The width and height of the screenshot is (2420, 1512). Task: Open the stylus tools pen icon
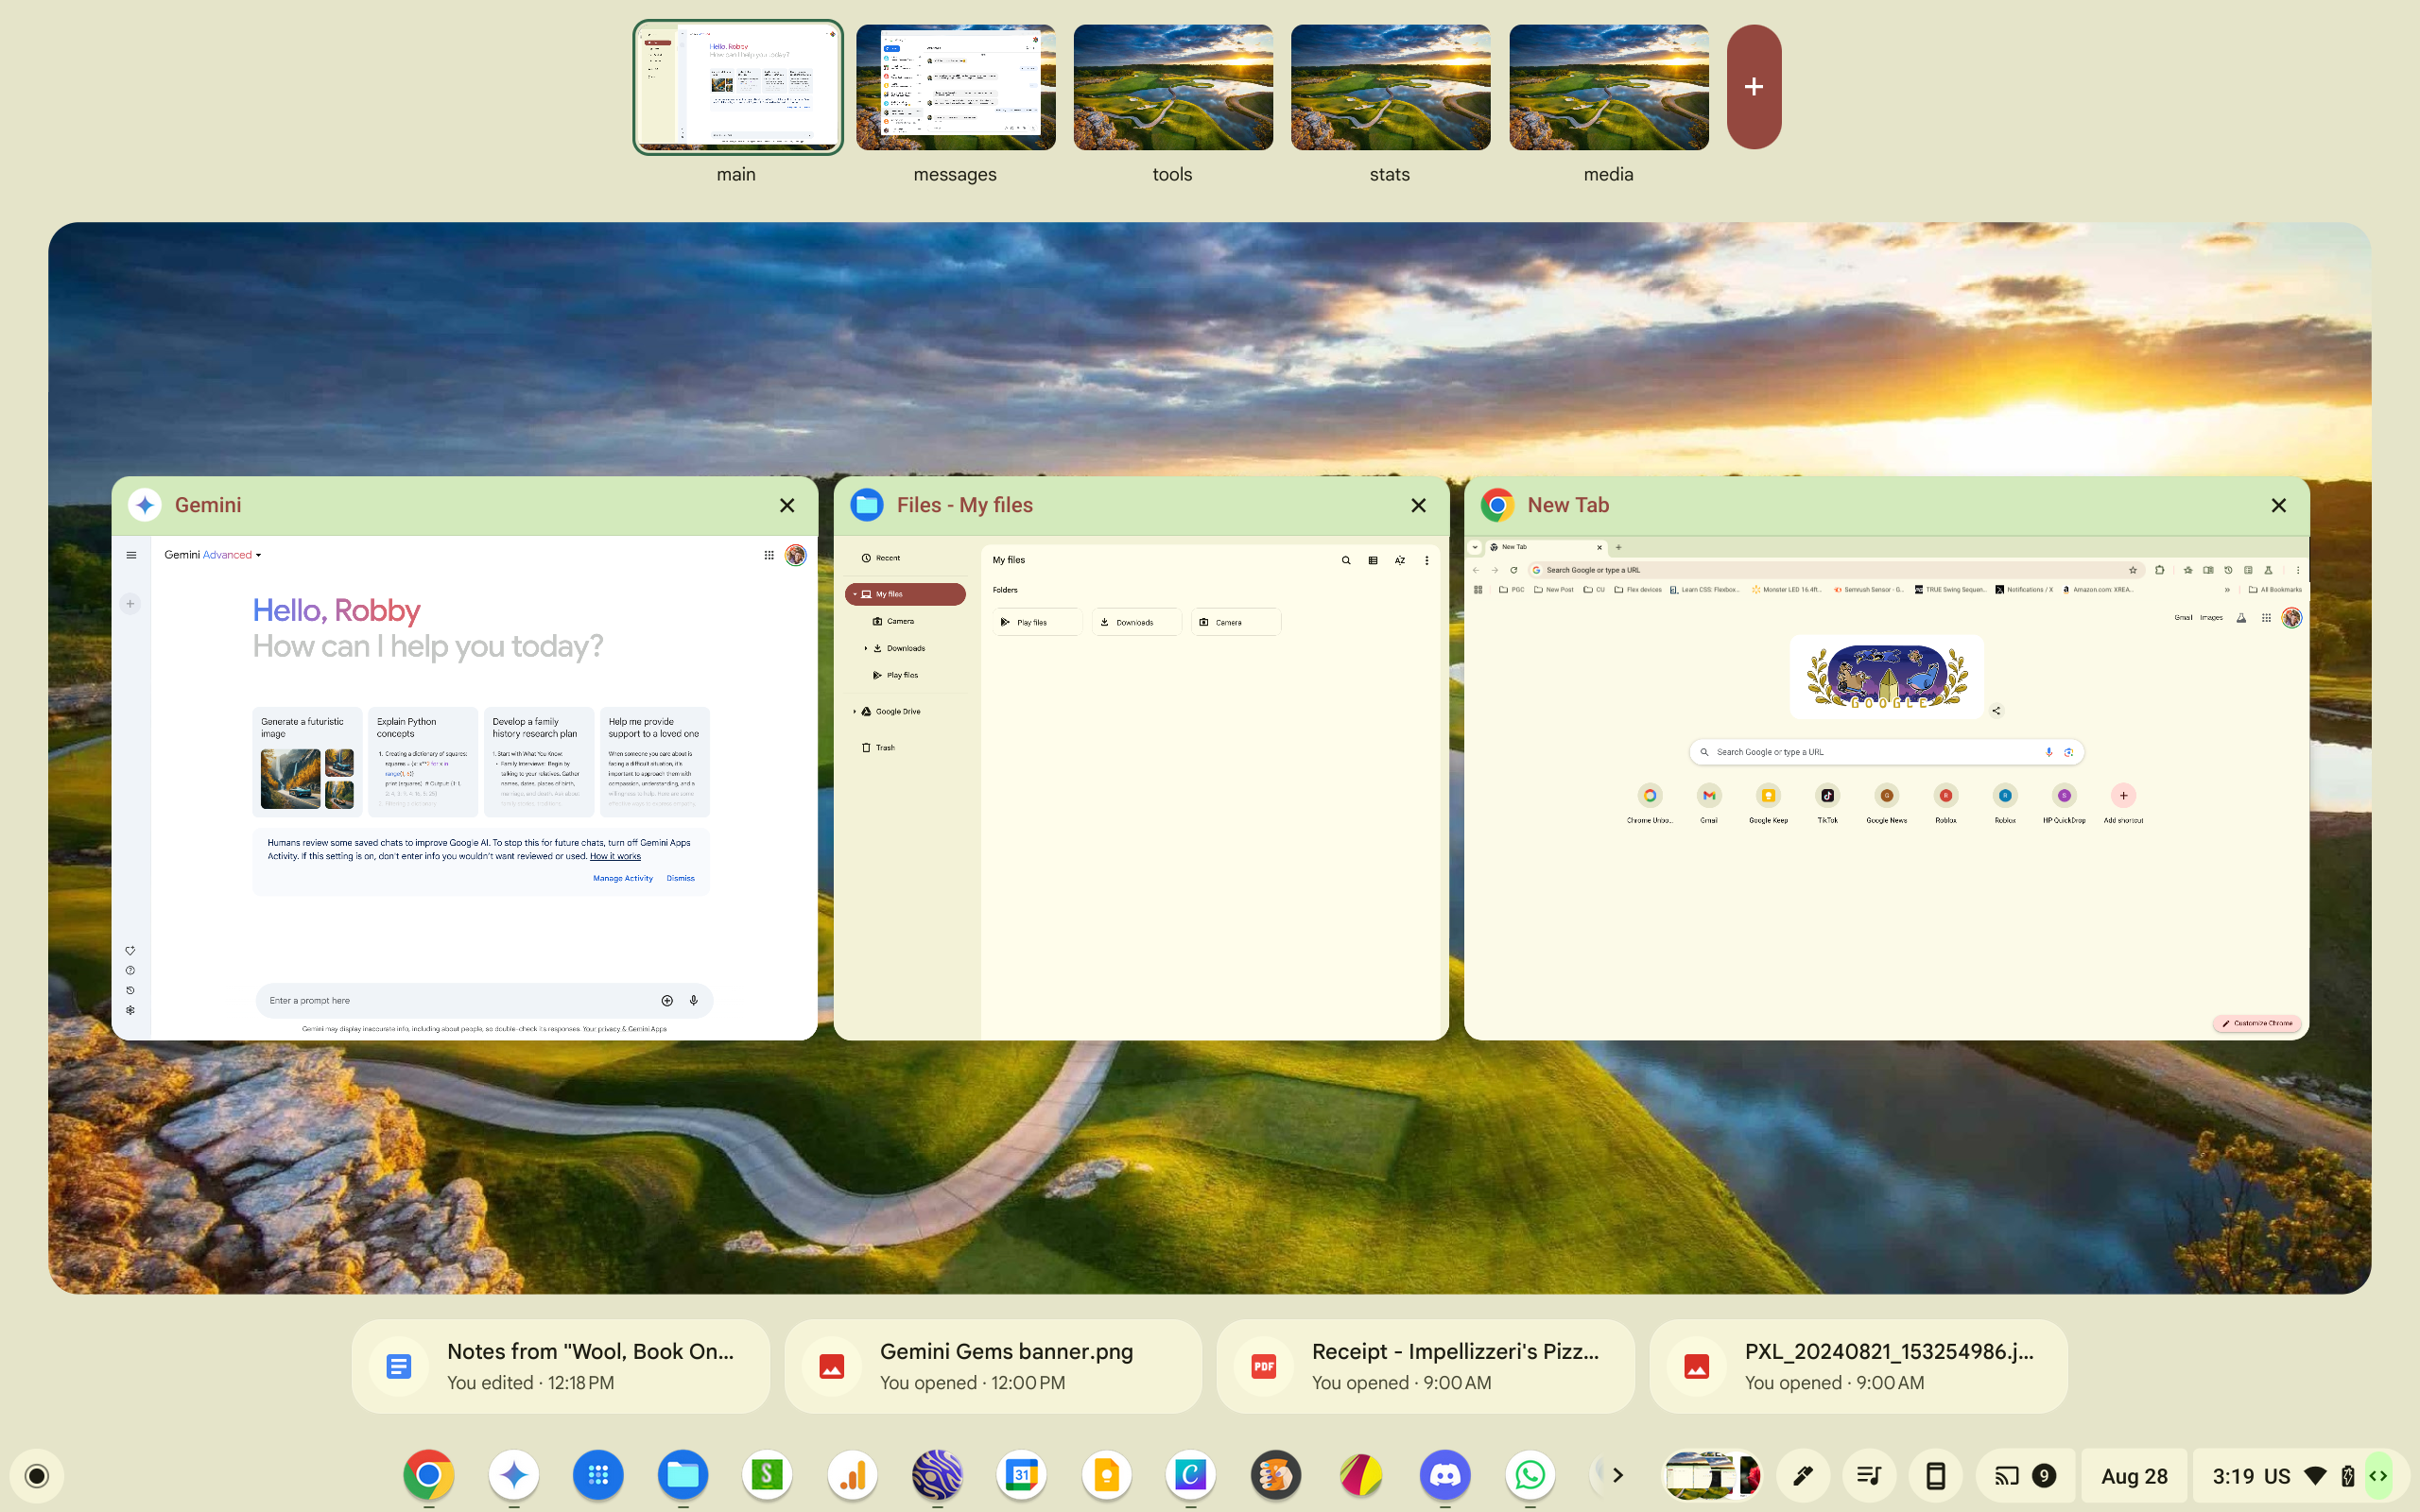pyautogui.click(x=1802, y=1475)
